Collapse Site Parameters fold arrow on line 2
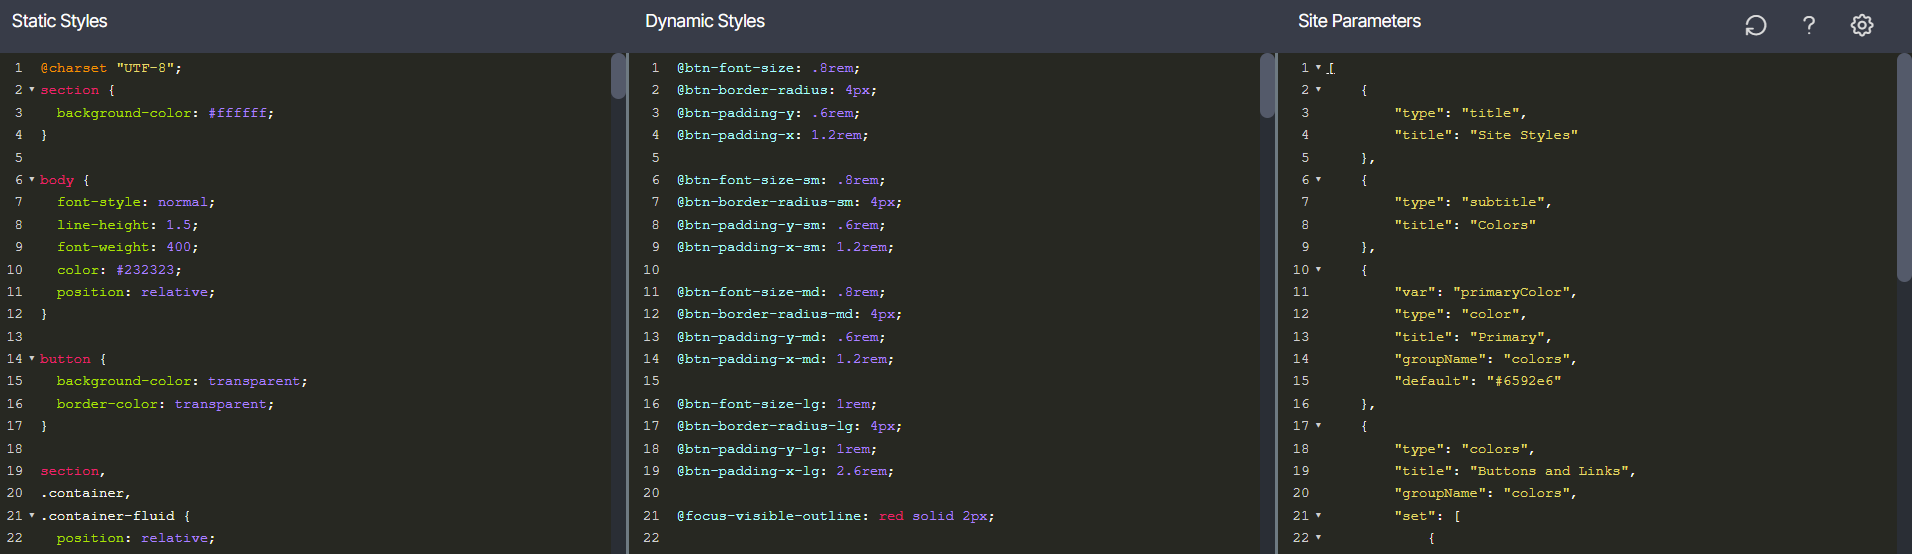 pyautogui.click(x=1318, y=90)
